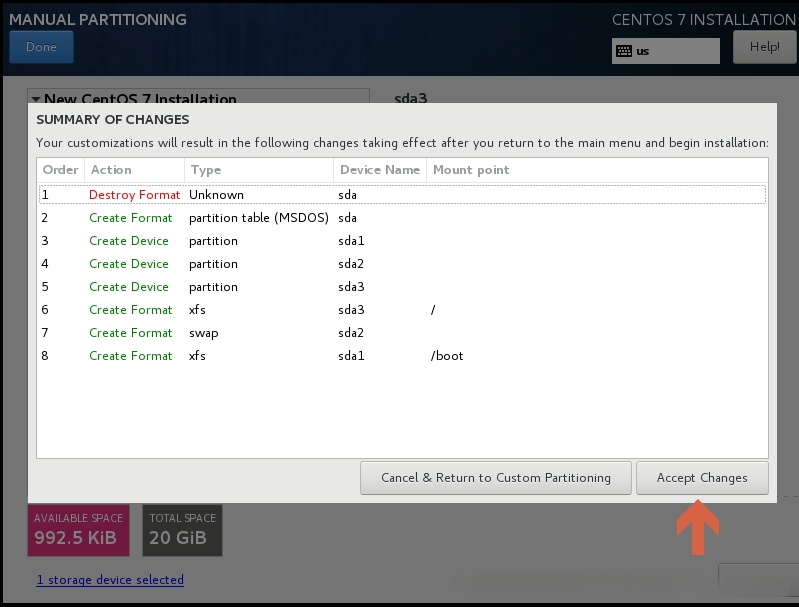799x607 pixels.
Task: Click the CENTOS 7 INSTALLATION header text
Action: click(704, 19)
